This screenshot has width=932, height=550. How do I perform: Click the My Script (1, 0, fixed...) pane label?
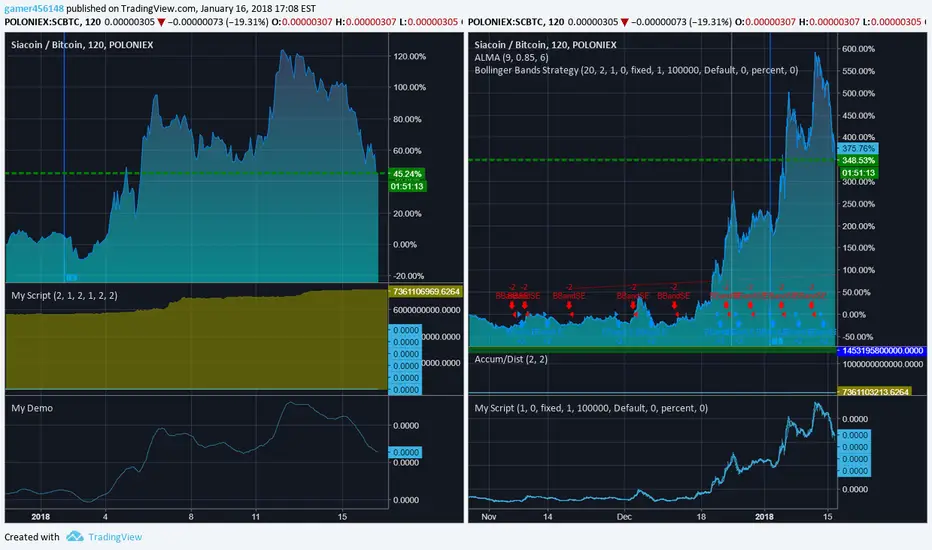coord(591,408)
